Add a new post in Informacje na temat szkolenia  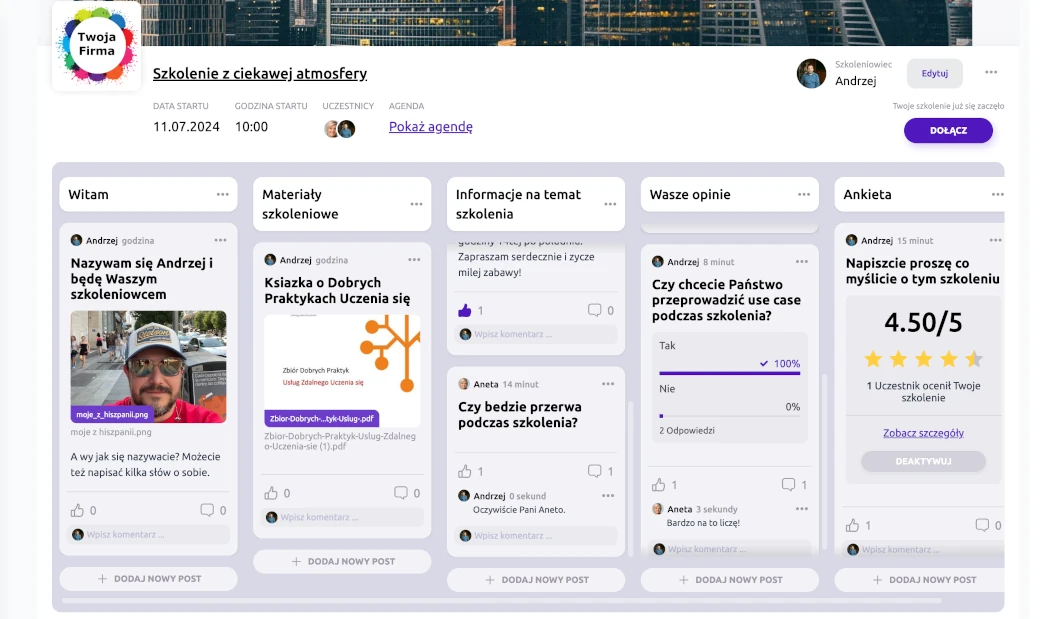(x=536, y=580)
